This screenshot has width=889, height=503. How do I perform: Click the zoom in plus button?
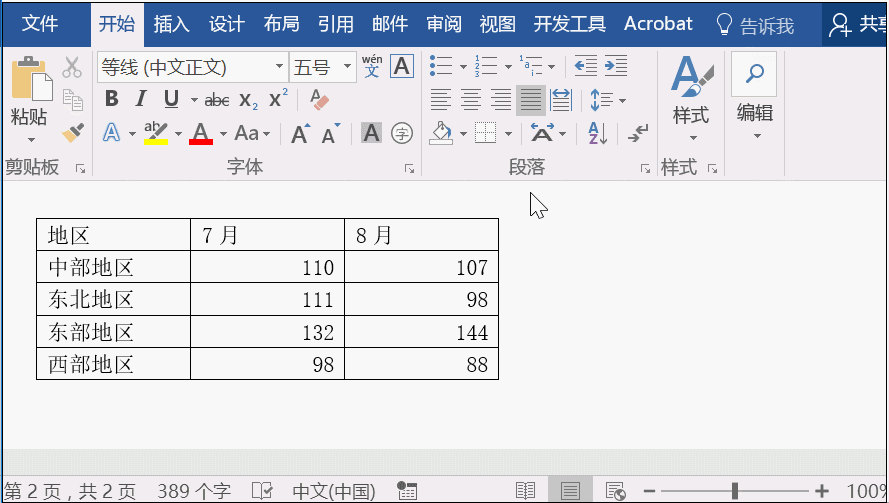[x=821, y=491]
